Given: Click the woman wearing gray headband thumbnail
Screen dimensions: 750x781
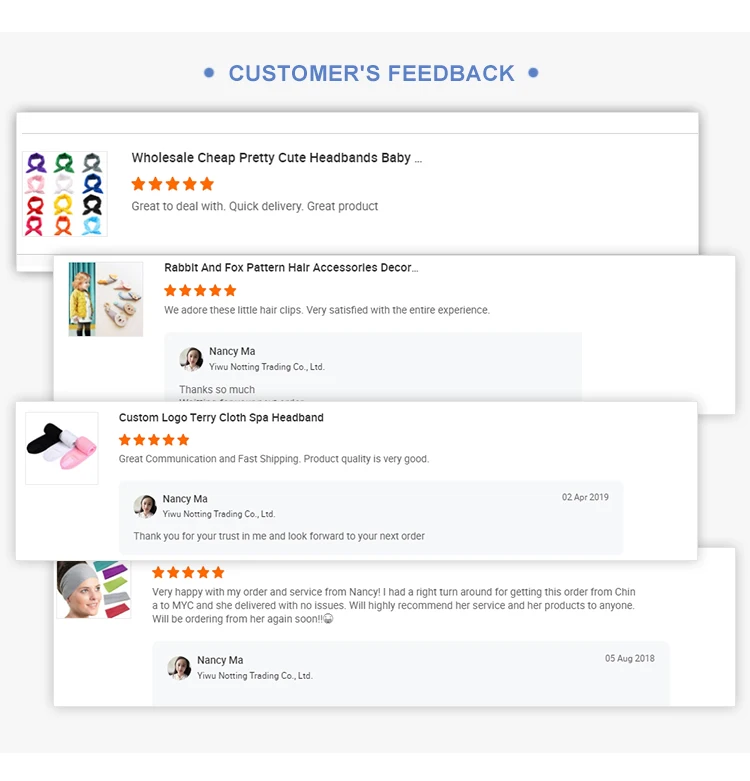Looking at the screenshot, I should click(93, 590).
